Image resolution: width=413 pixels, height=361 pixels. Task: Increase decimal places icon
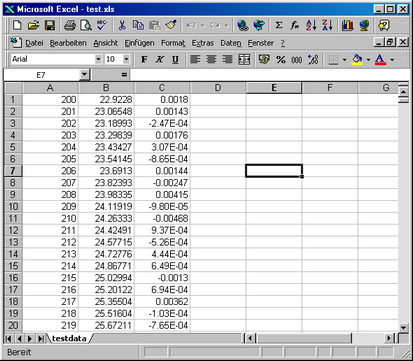[x=313, y=60]
